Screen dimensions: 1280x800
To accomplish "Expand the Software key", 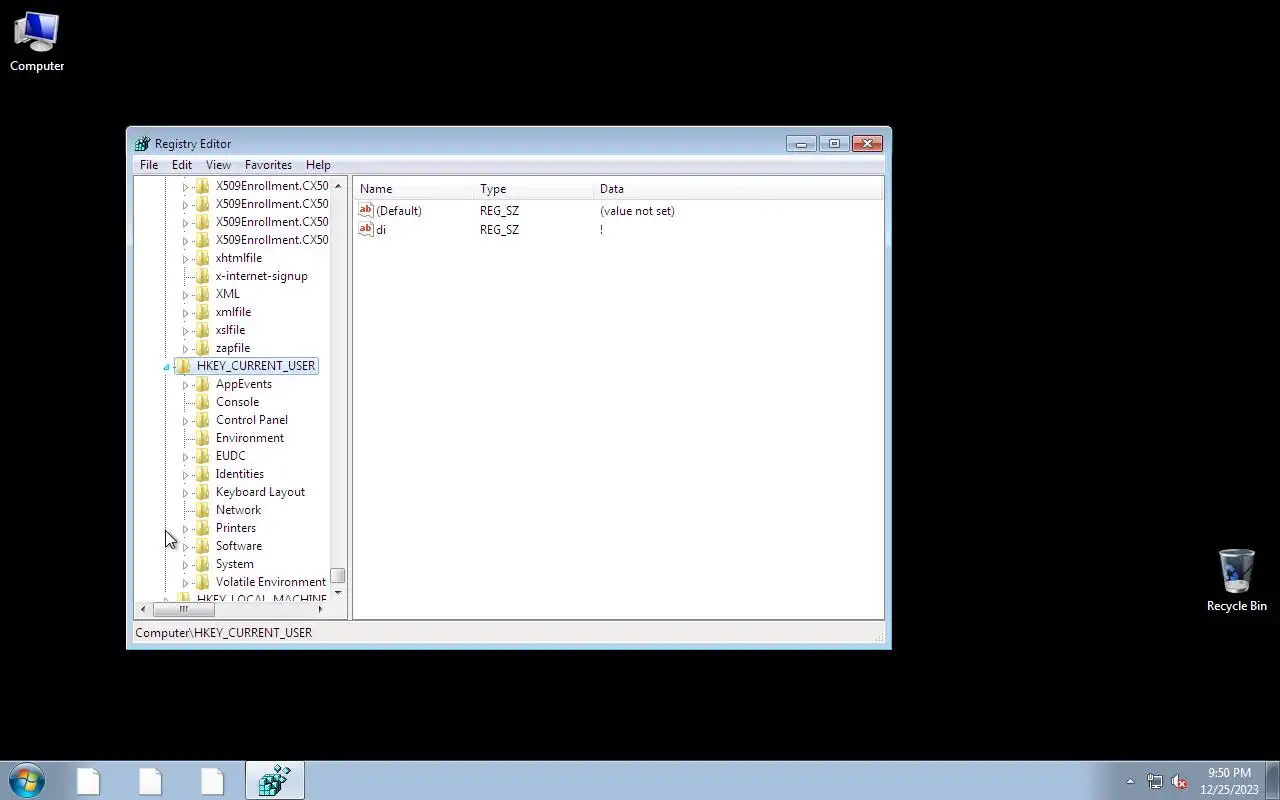I will pos(185,547).
